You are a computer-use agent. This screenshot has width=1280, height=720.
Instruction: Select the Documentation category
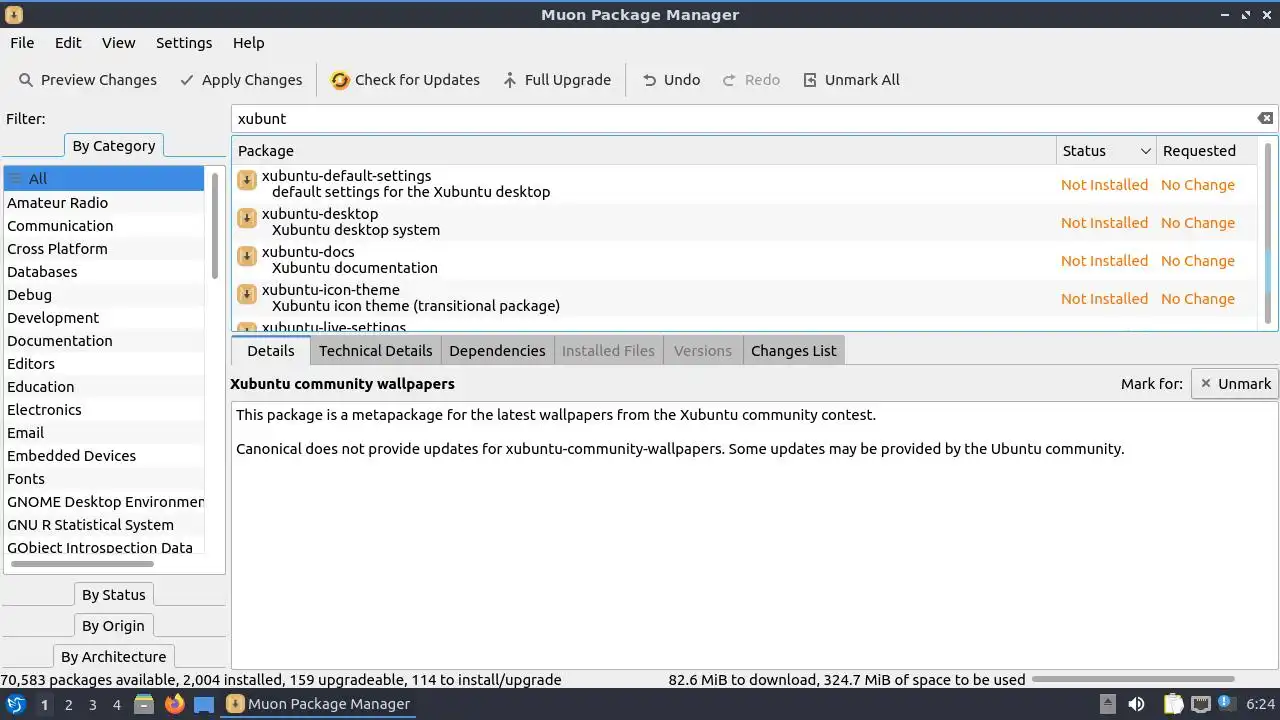tap(104, 341)
